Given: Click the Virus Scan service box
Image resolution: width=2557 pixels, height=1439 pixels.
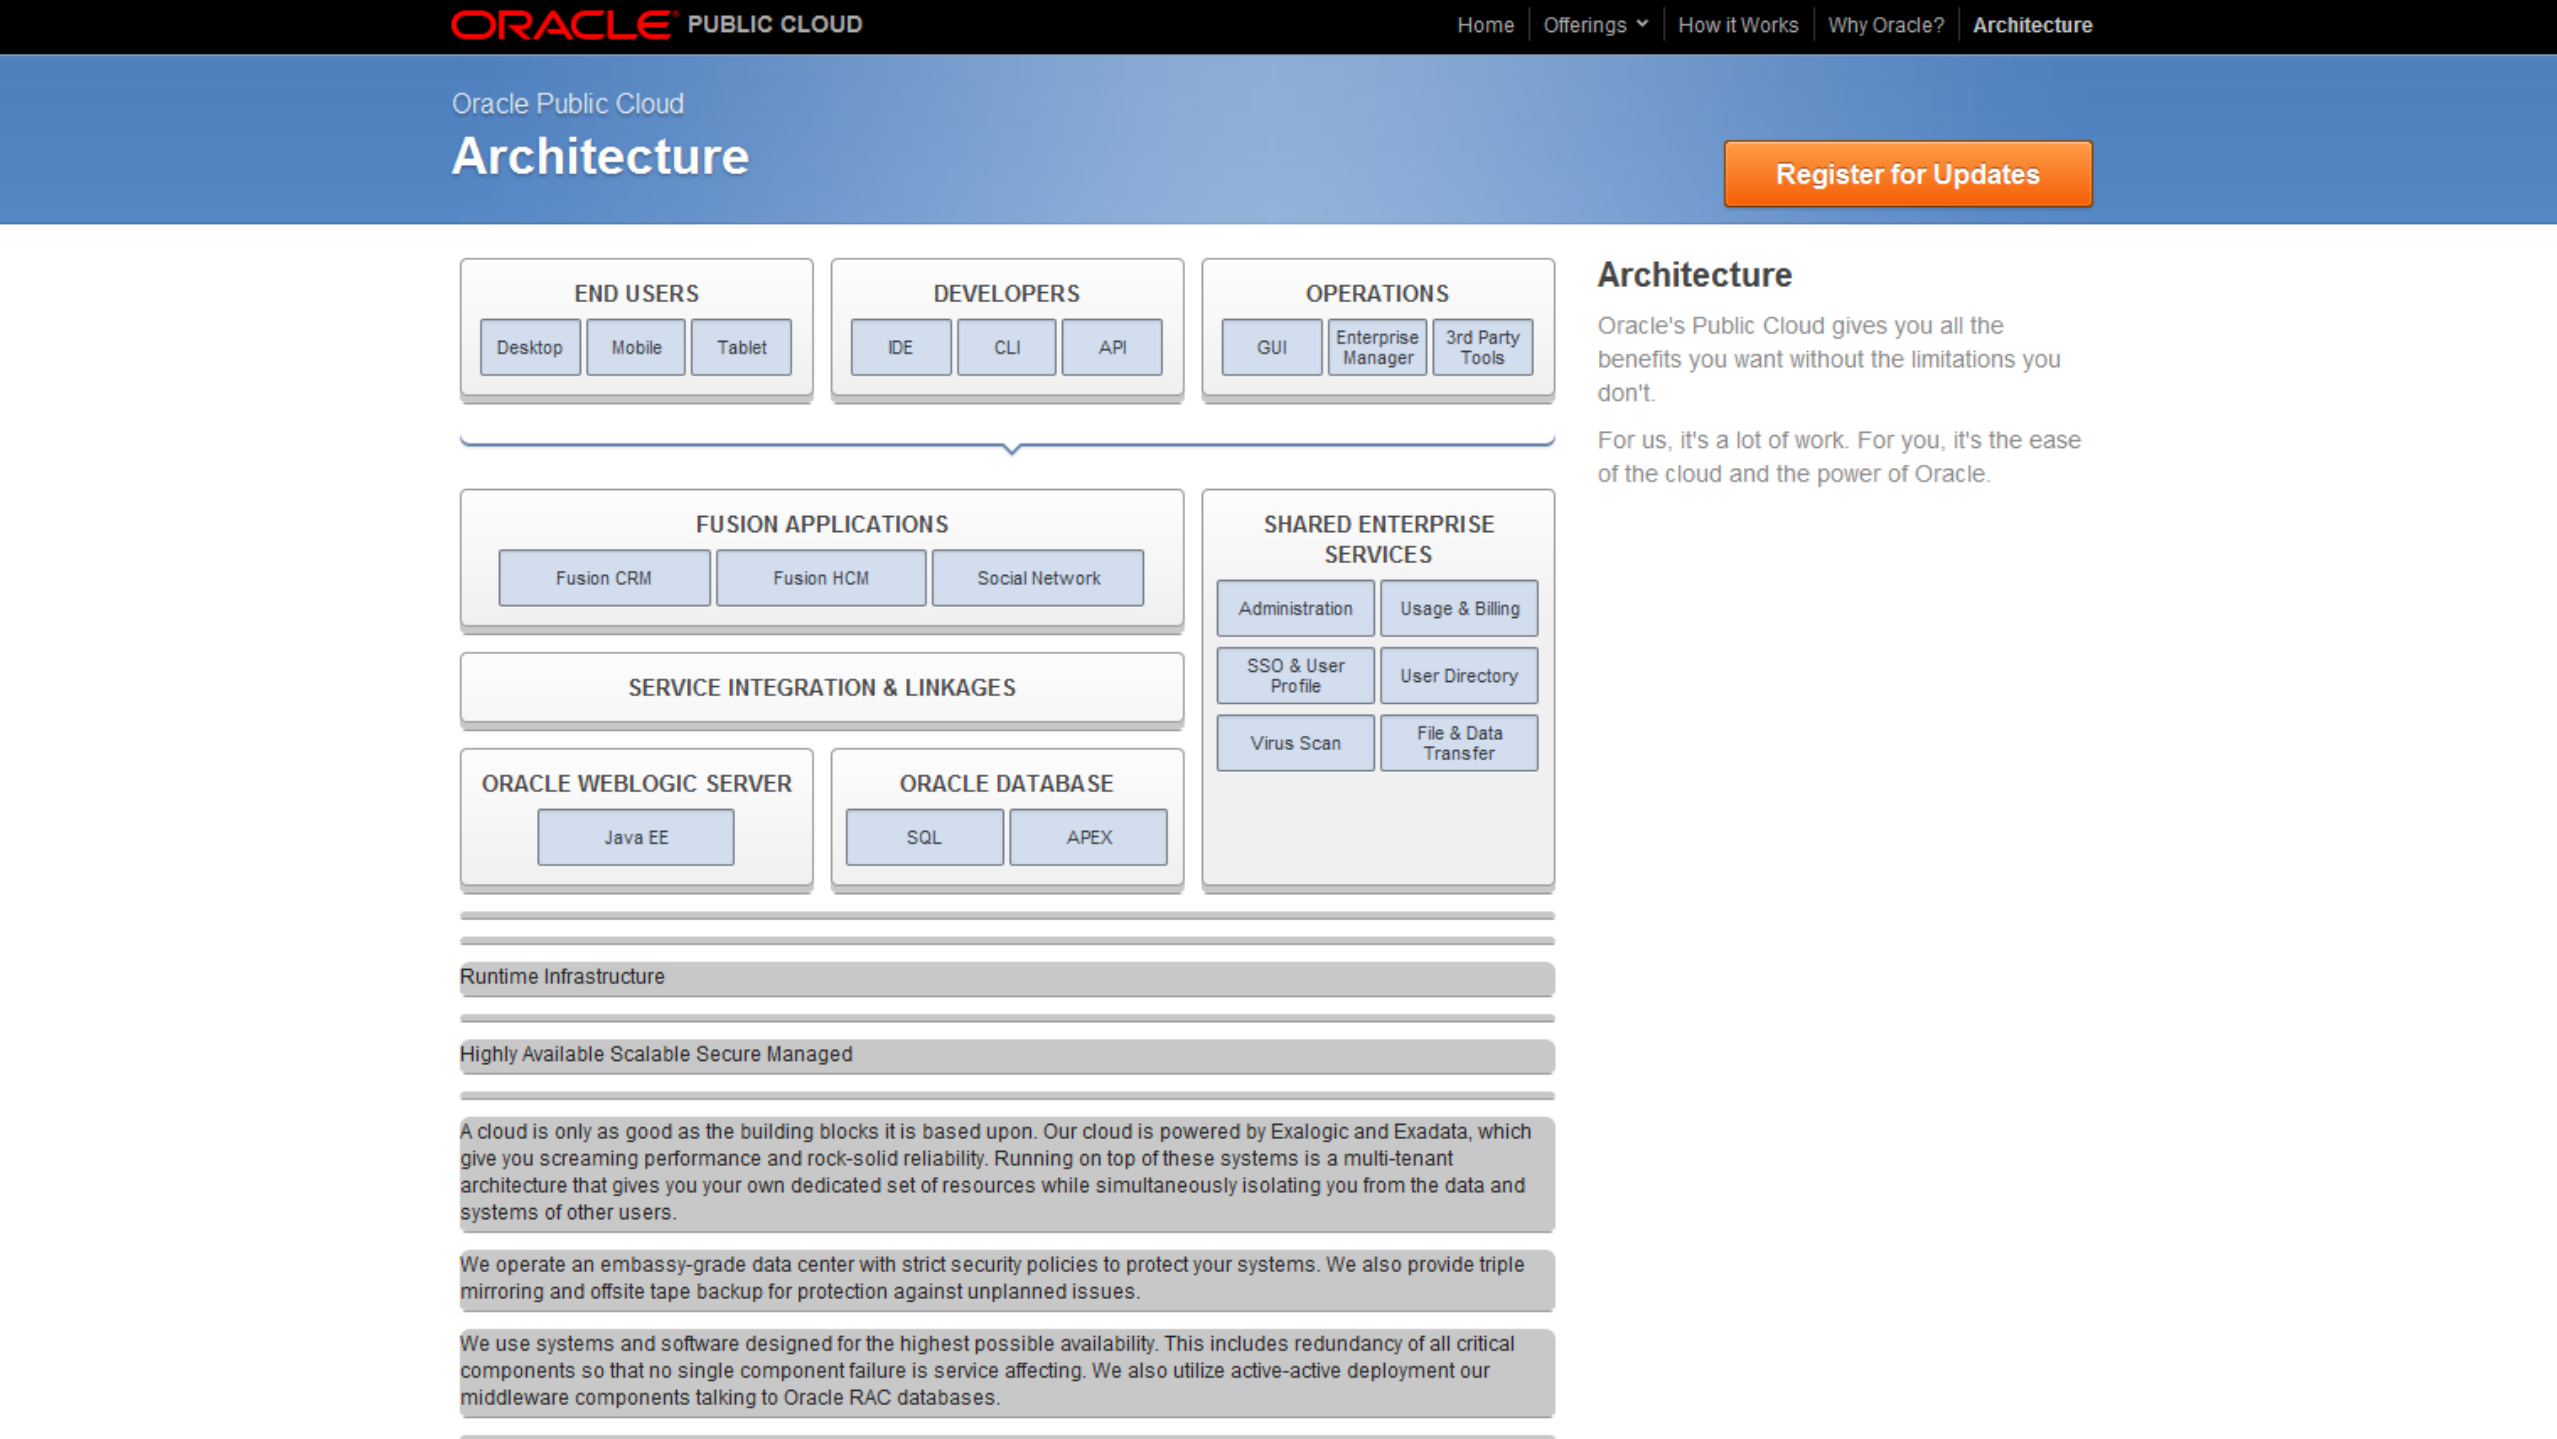Looking at the screenshot, I should pyautogui.click(x=1294, y=743).
